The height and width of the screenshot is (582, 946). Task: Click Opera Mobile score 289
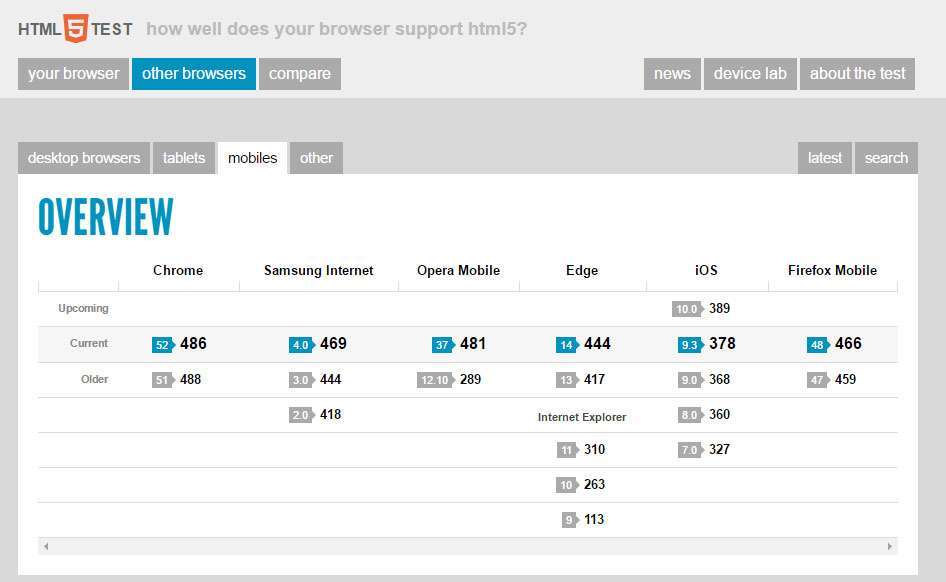471,379
